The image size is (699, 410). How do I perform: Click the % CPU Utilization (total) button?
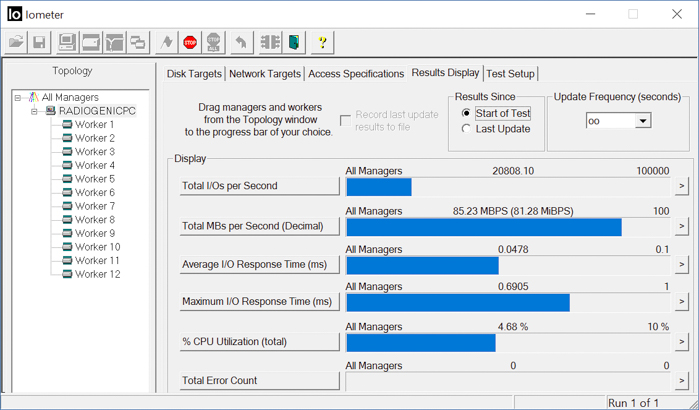(x=259, y=342)
